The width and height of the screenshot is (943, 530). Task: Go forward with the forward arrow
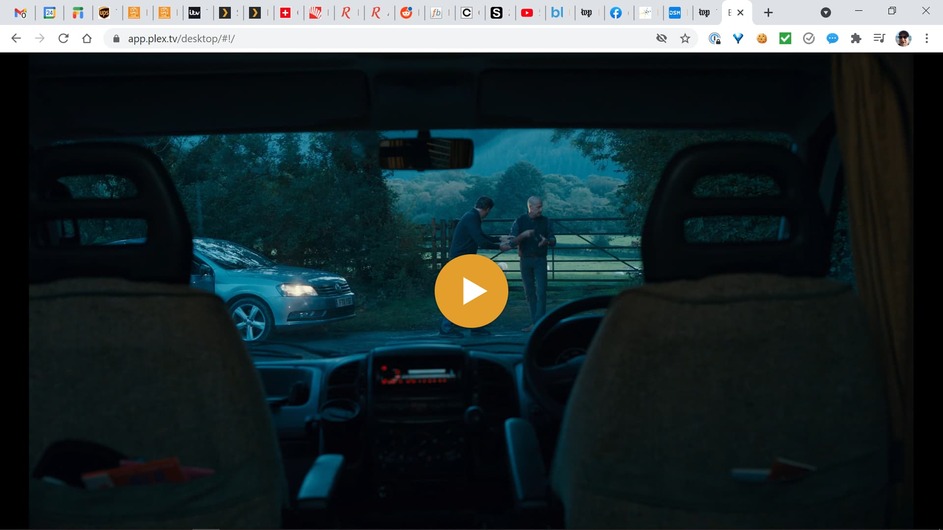click(40, 39)
